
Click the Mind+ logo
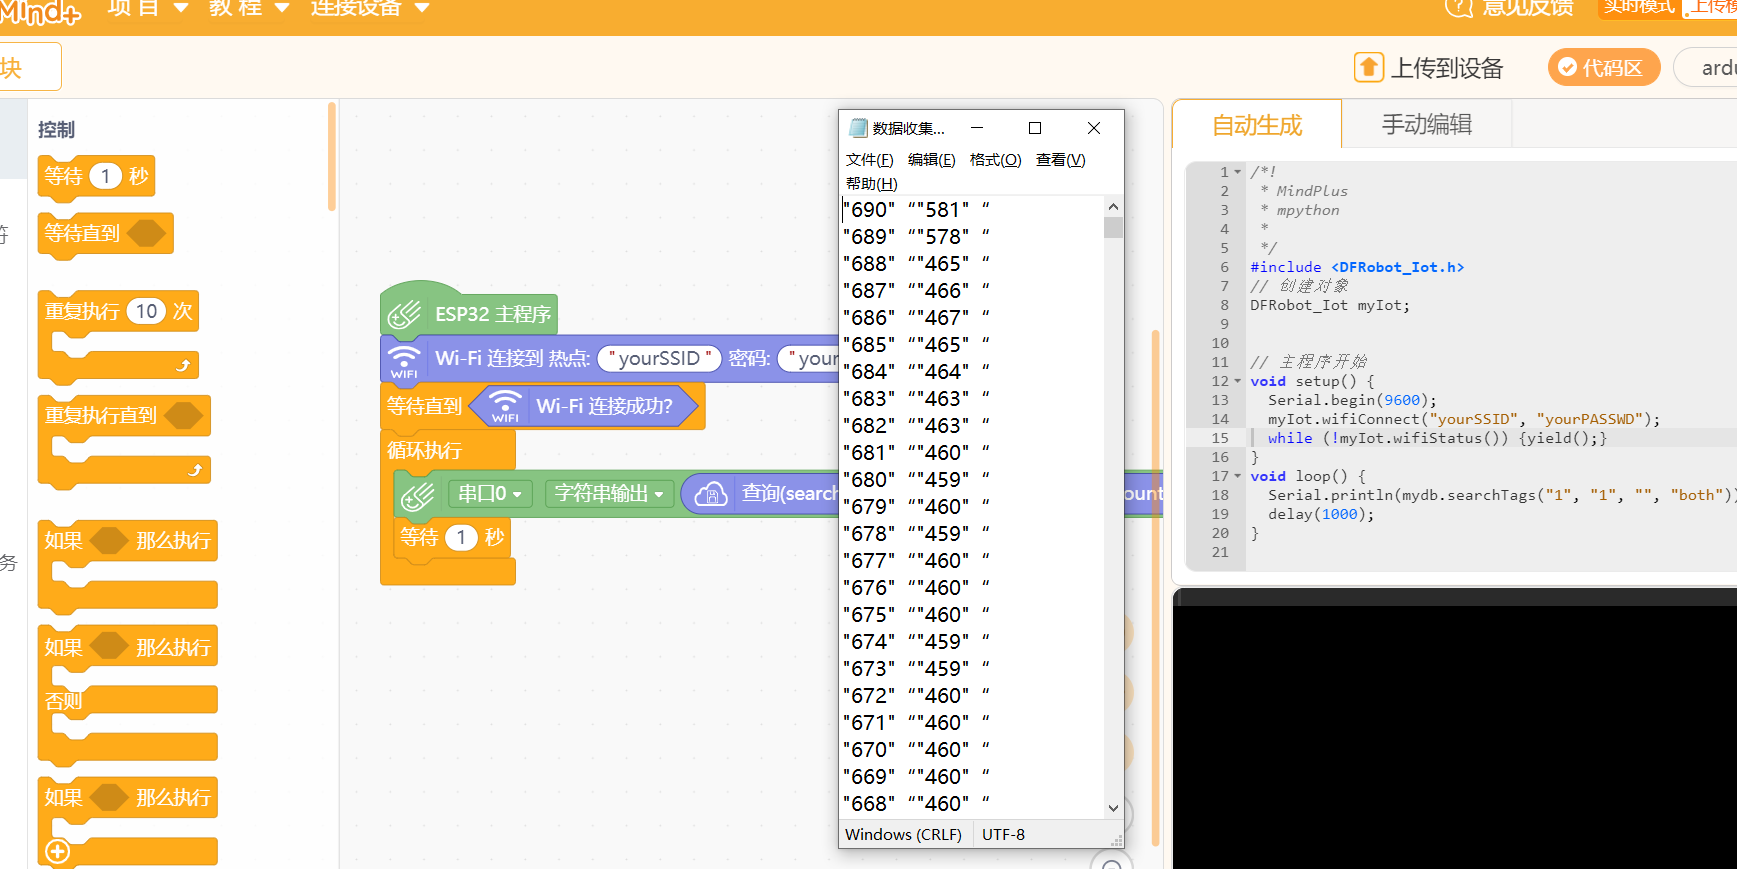click(42, 11)
